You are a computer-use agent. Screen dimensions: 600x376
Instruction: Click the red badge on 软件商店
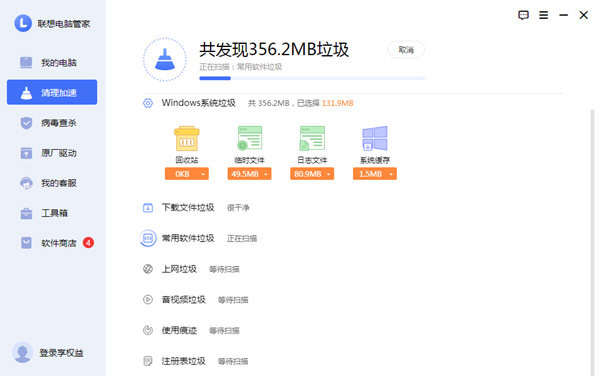[88, 243]
